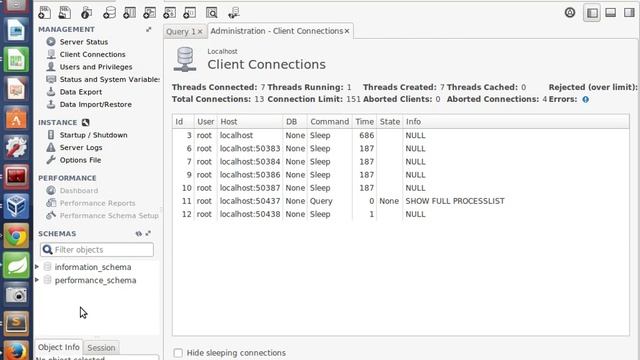
Task: Click the Instance section icon
Action: [x=85, y=122]
